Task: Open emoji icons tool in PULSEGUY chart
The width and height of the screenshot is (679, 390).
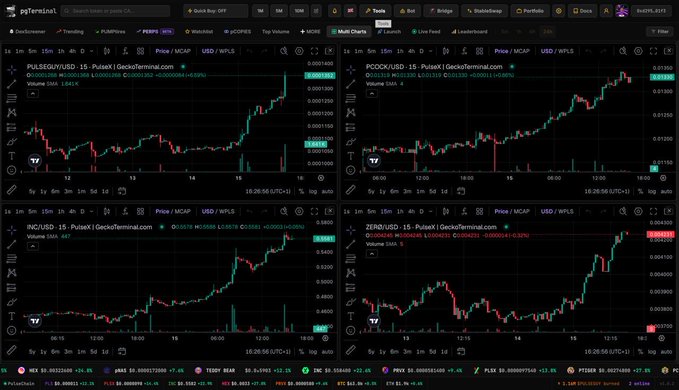Action: (x=12, y=170)
